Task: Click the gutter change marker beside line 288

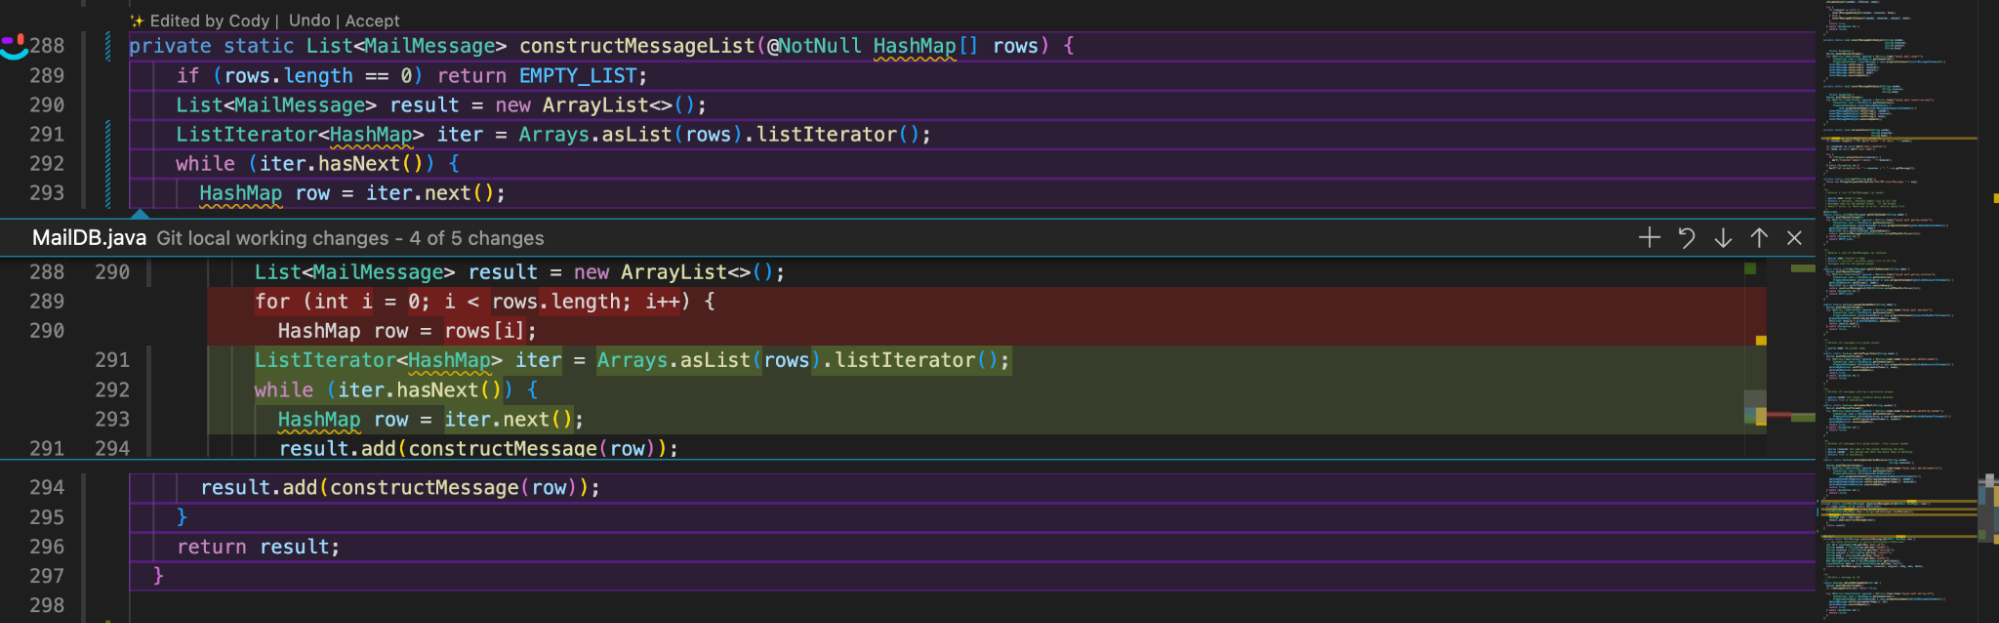Action: pyautogui.click(x=107, y=46)
